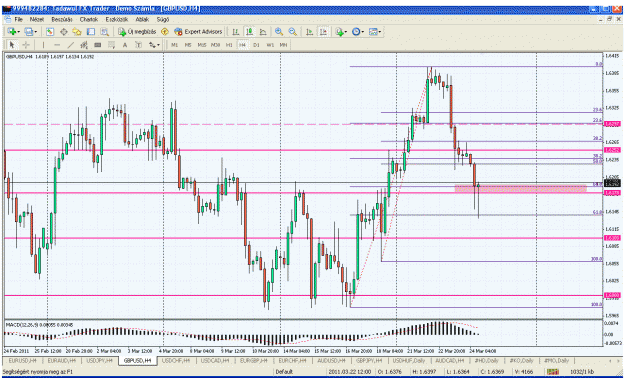The height and width of the screenshot is (378, 625).
Task: Select the trendline drawing tool
Action: point(71,45)
